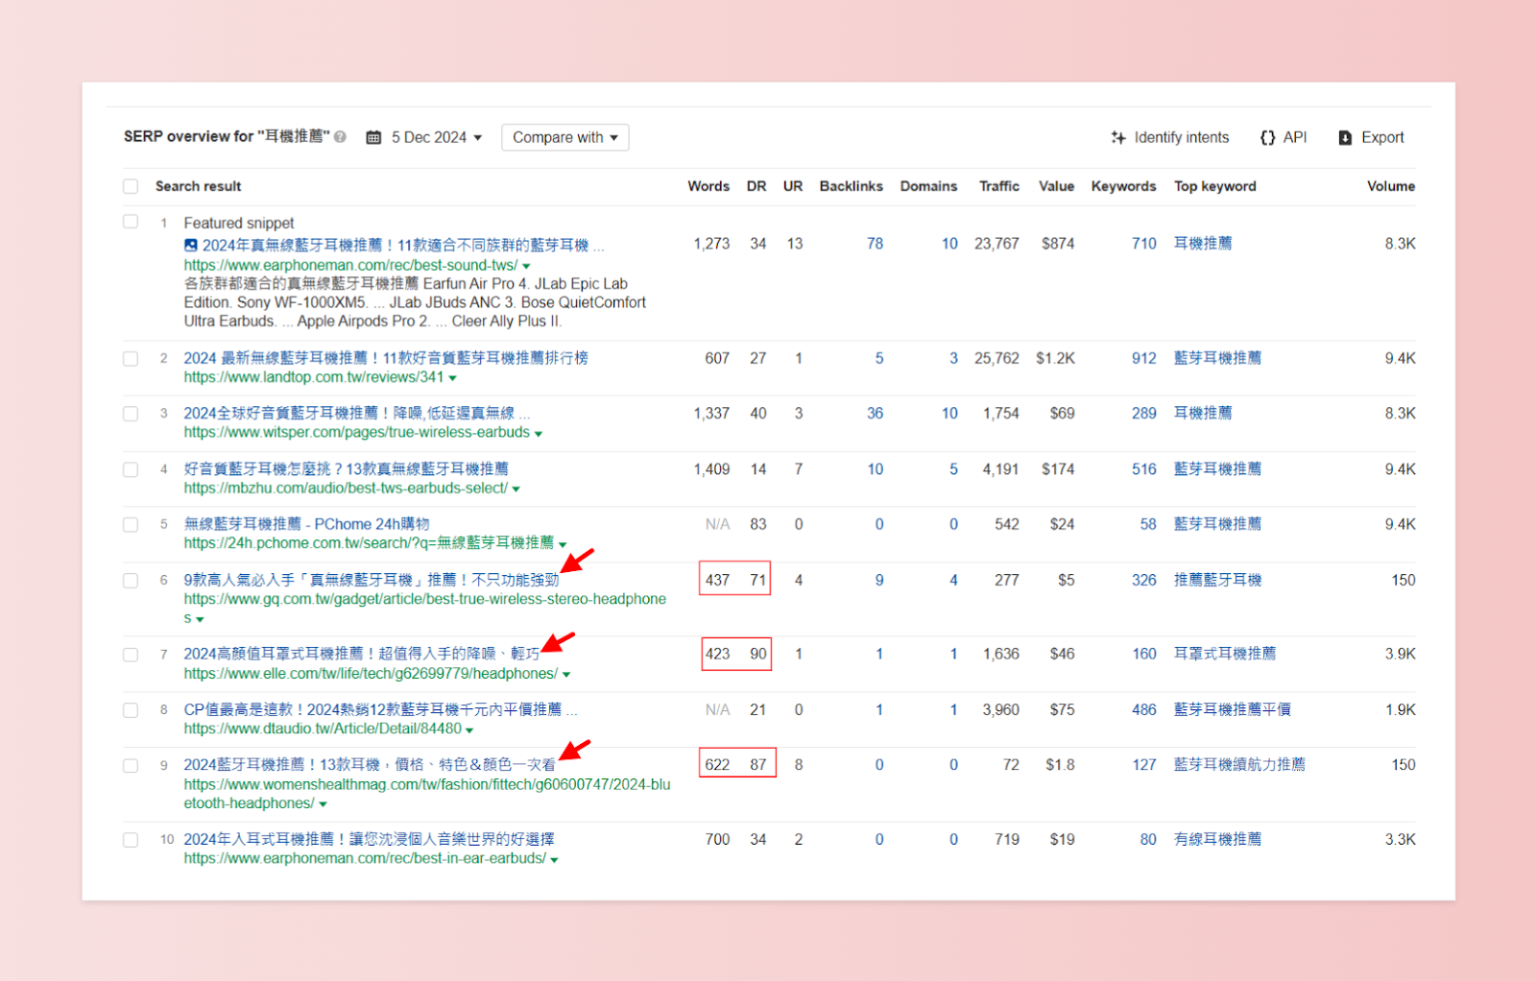The width and height of the screenshot is (1536, 981).
Task: Click the top keyword link "藍芽耳機推薦"
Action: [1217, 358]
